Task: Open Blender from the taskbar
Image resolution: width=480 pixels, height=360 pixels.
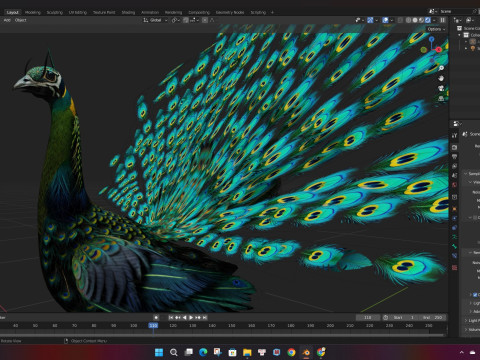Action: (x=306, y=352)
